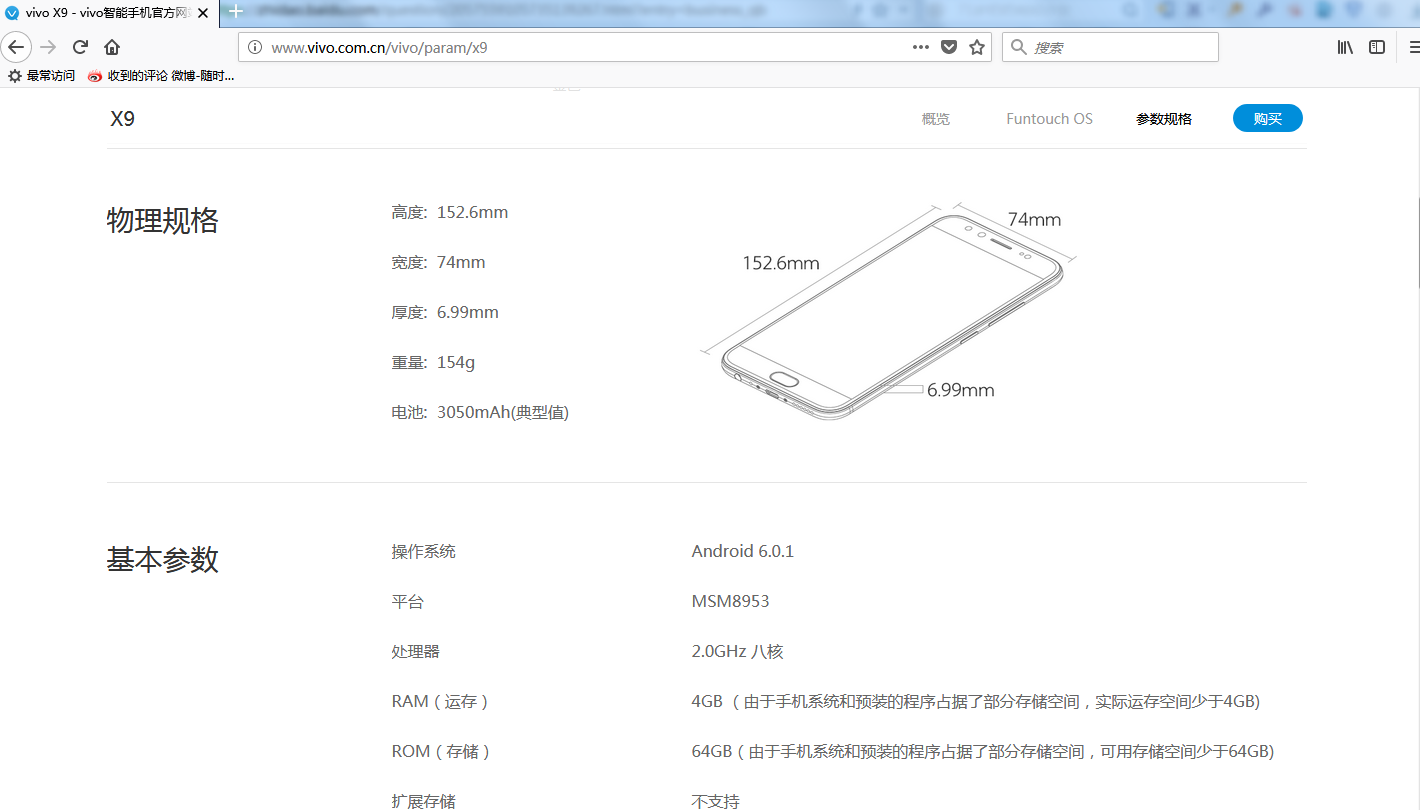Click the 重量: 154g line
Viewport: 1420px width, 810px height.
click(x=433, y=362)
